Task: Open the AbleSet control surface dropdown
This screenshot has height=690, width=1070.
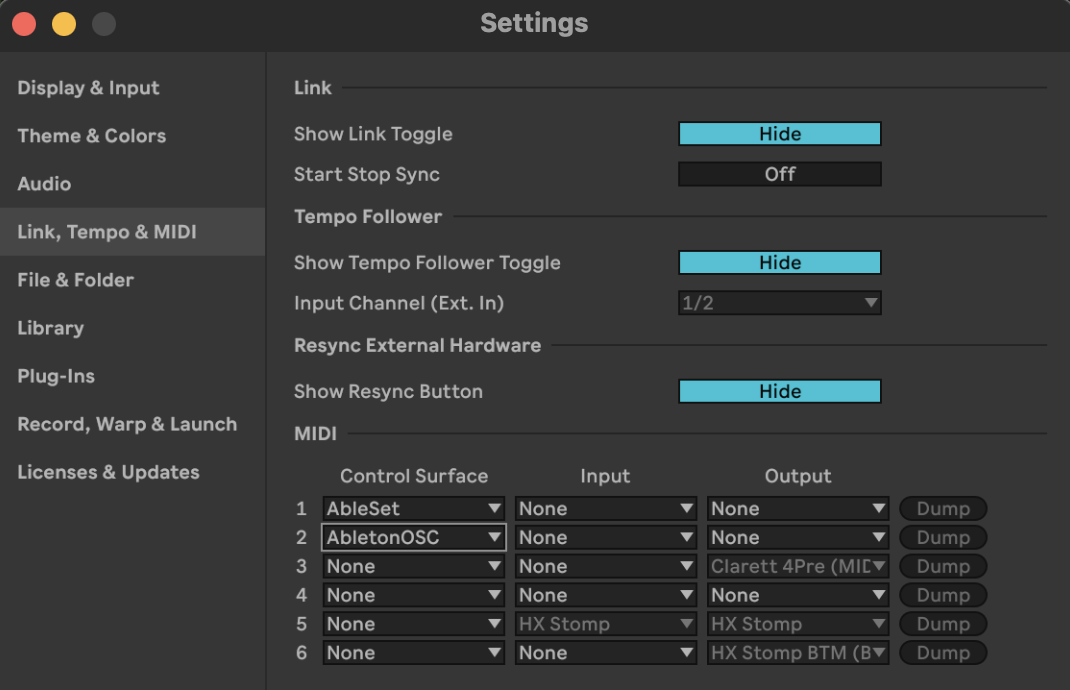Action: point(413,508)
